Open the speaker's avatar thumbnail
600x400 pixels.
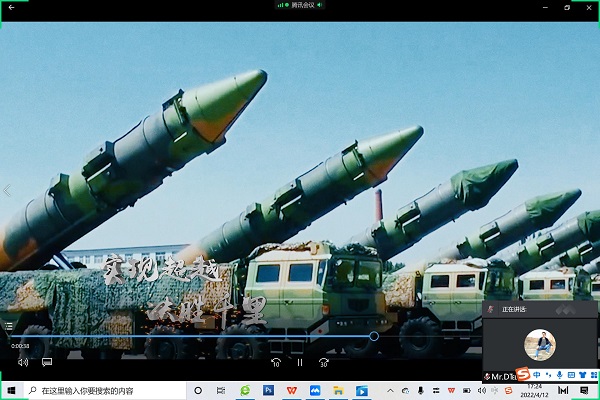(540, 345)
